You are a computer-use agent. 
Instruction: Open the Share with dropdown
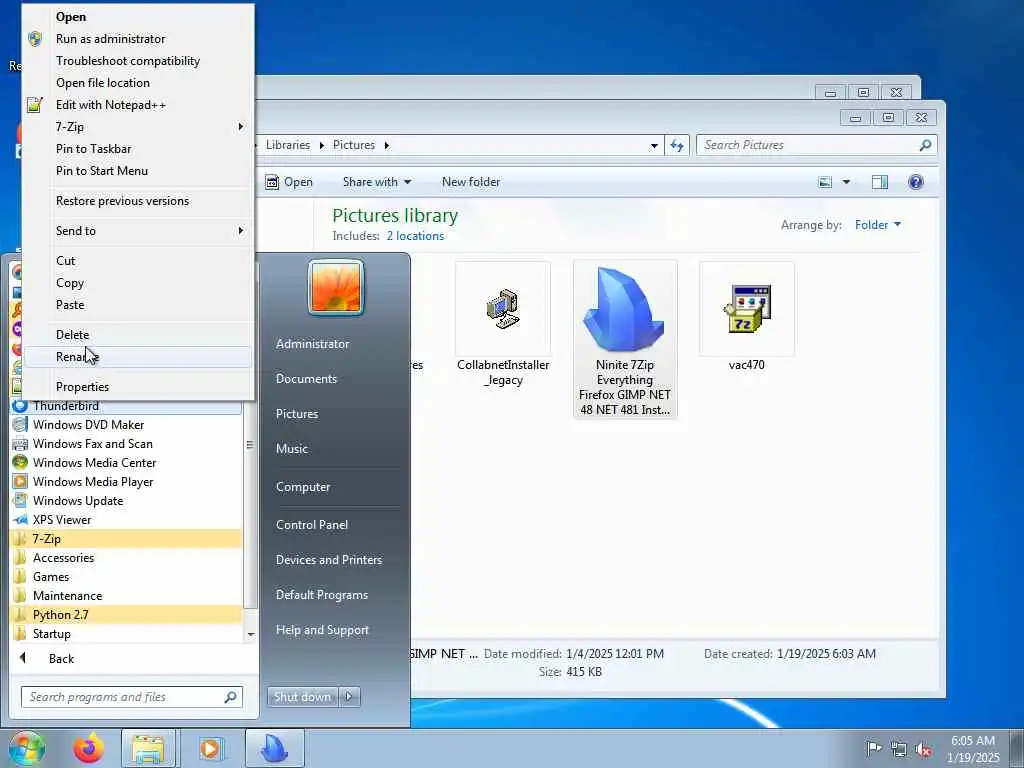[x=377, y=182]
